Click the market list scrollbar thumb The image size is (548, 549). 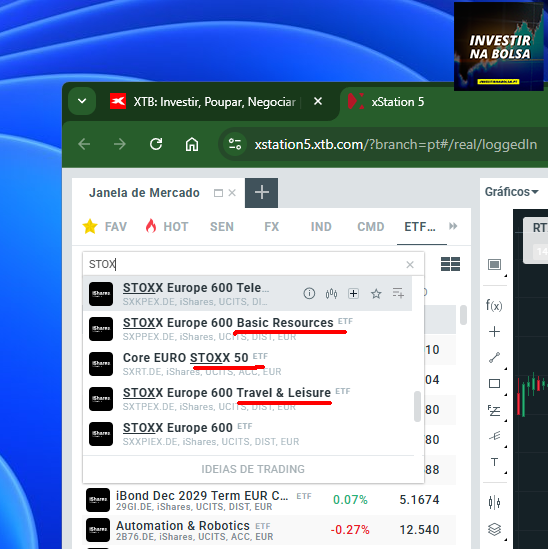click(463, 315)
